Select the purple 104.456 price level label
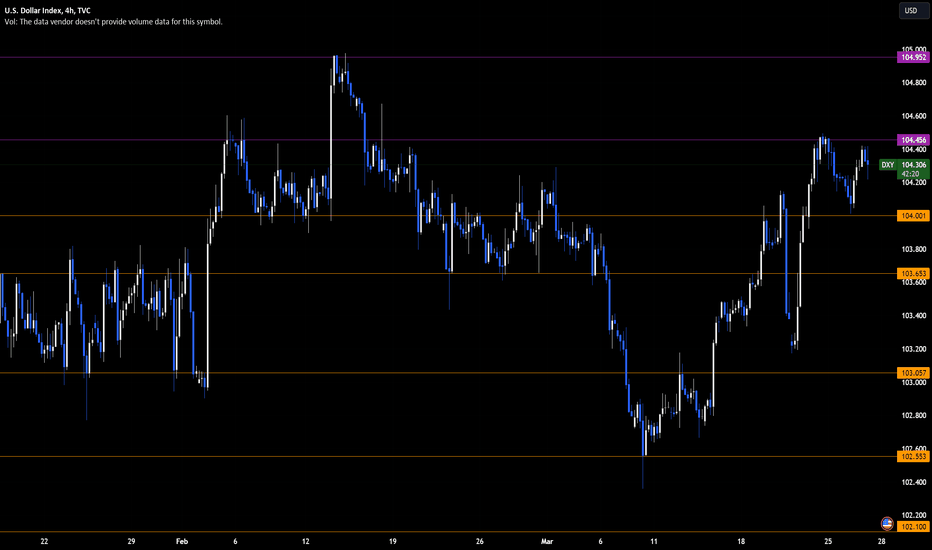The height and width of the screenshot is (550, 932). 913,140
